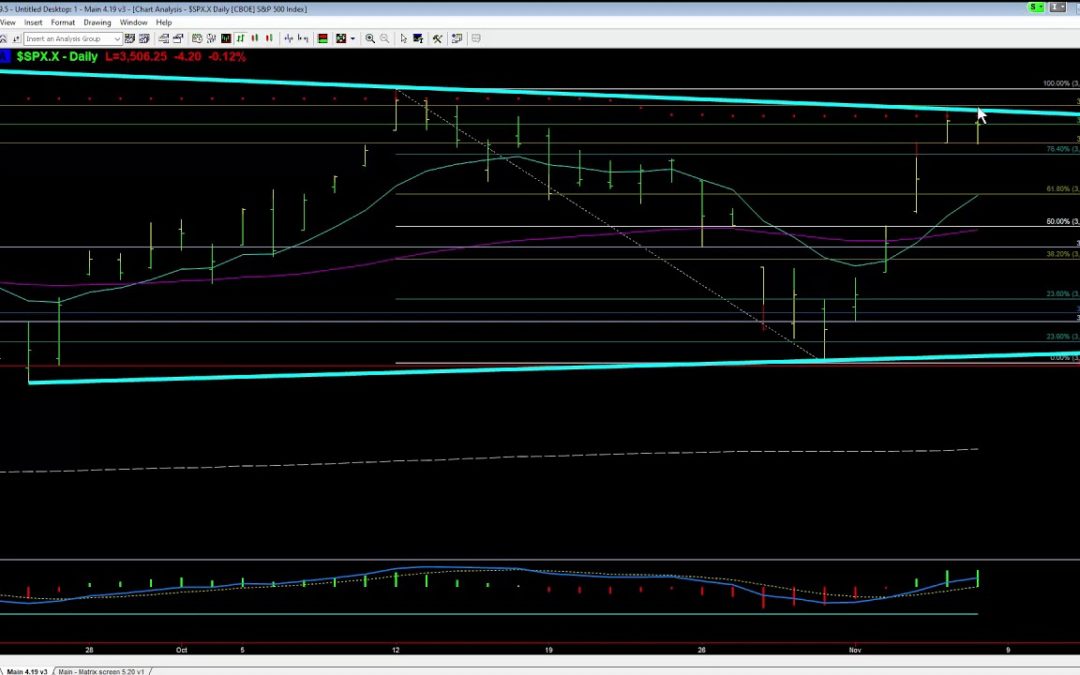Click the L=3,506.25 last price text
1080x675 pixels.
pyautogui.click(x=136, y=56)
